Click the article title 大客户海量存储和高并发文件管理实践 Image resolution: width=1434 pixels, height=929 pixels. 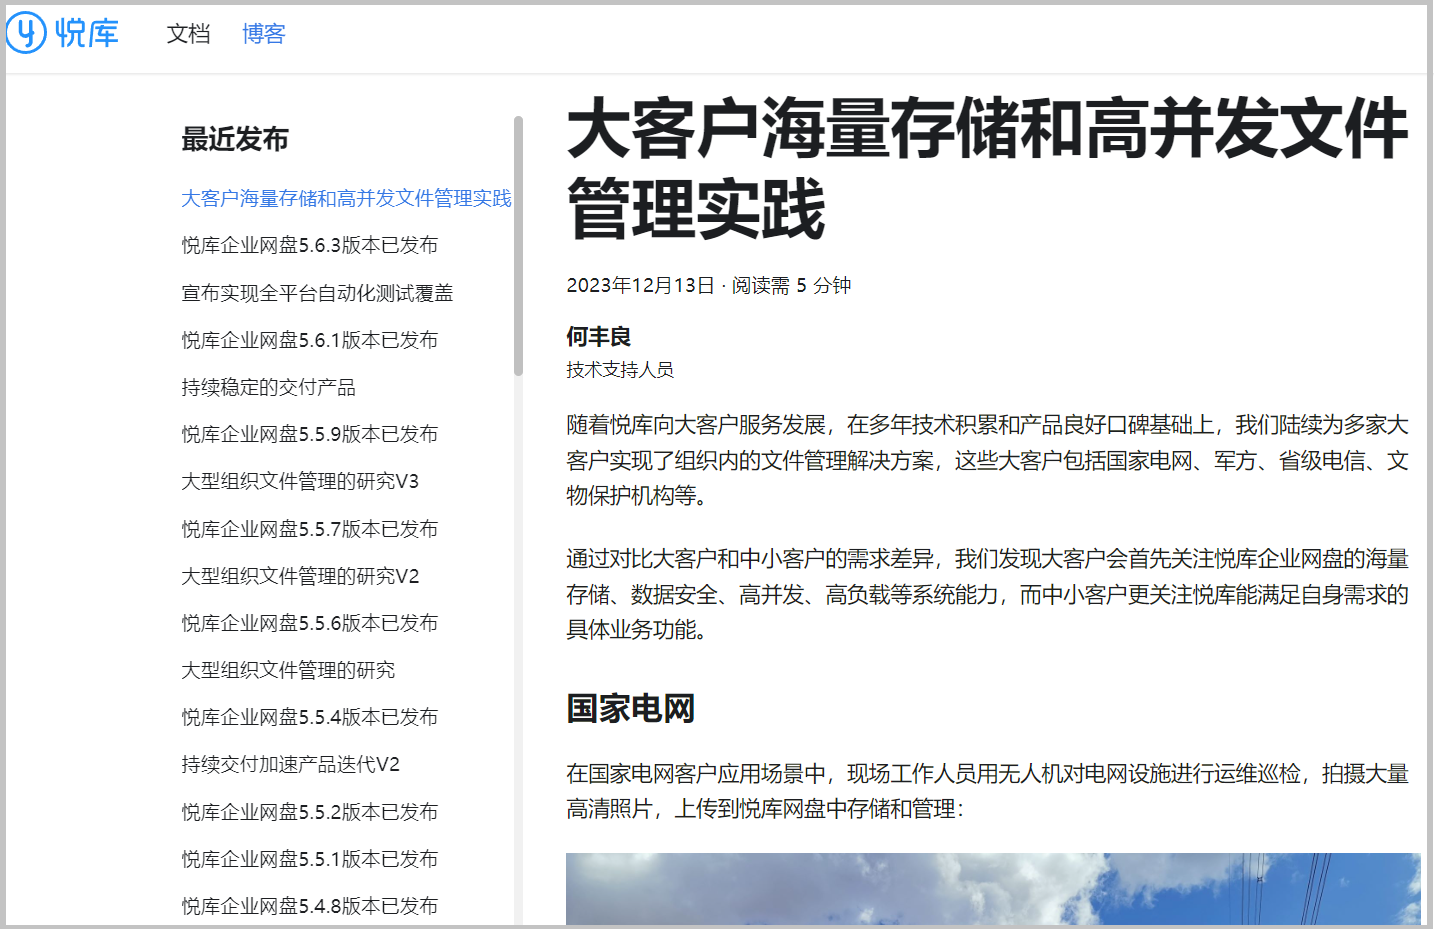(988, 169)
